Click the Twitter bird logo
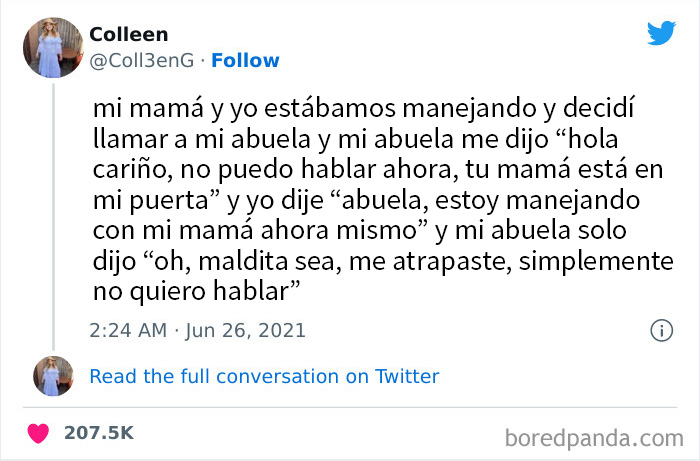This screenshot has height=461, width=700. [x=661, y=32]
